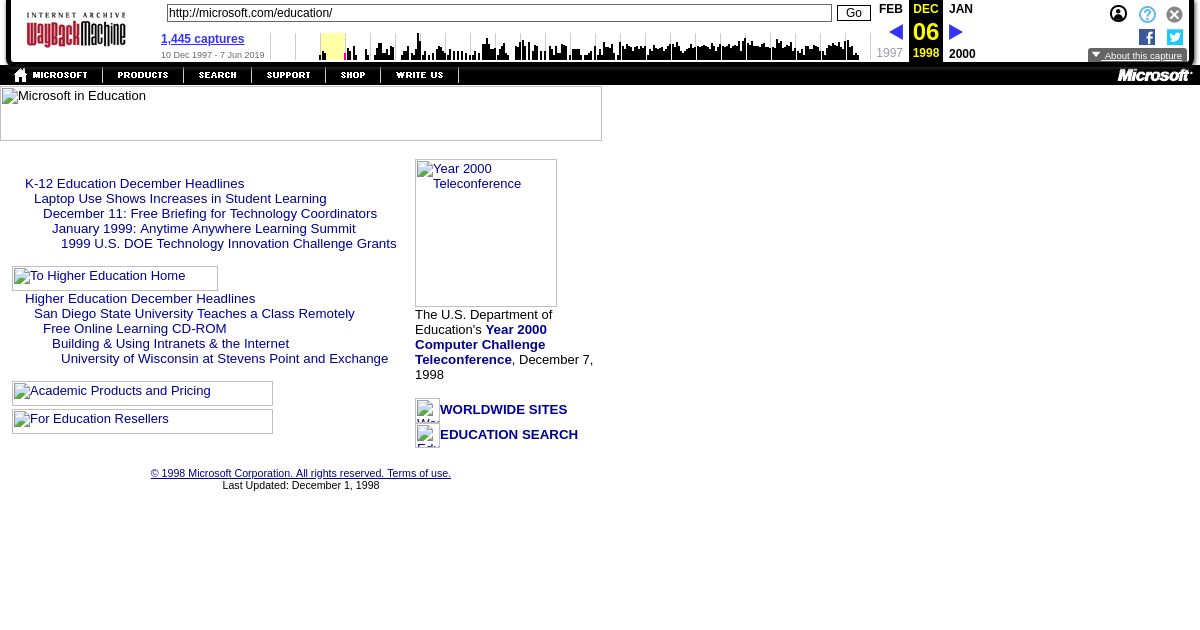Open Higher Education December Headlines

[140, 299]
